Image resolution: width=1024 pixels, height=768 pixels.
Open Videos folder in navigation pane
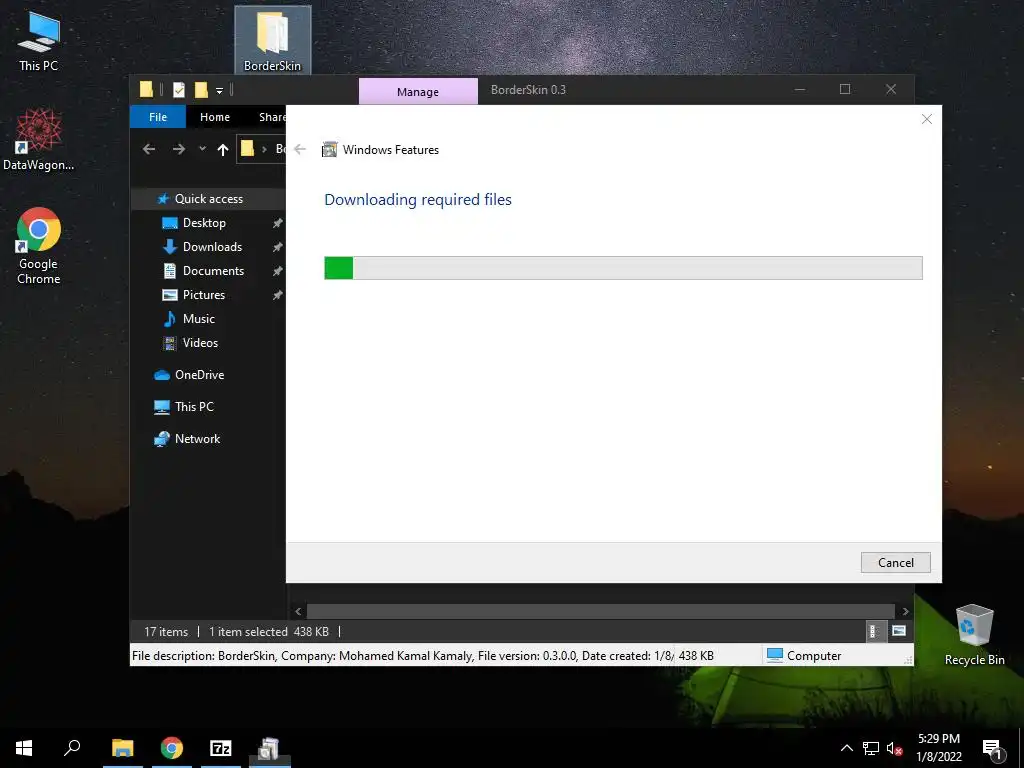tap(200, 343)
